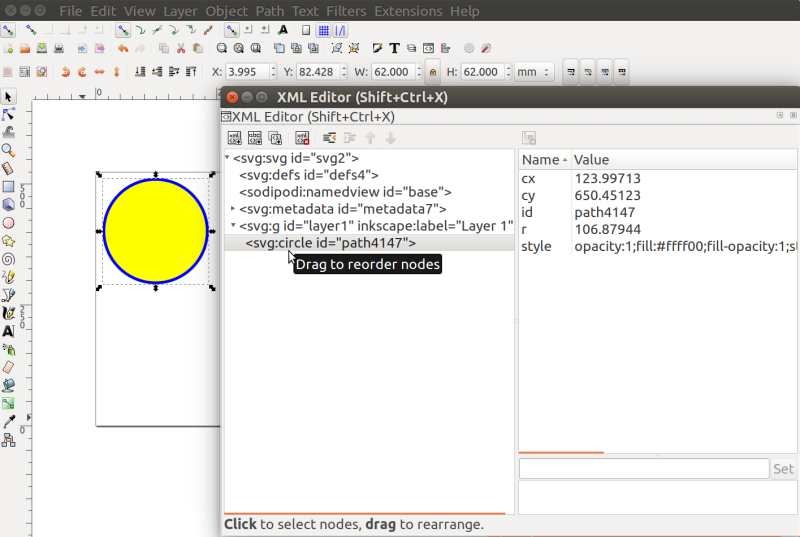The image size is (800, 537).
Task: Select the Tweak objects tool
Action: (8, 133)
